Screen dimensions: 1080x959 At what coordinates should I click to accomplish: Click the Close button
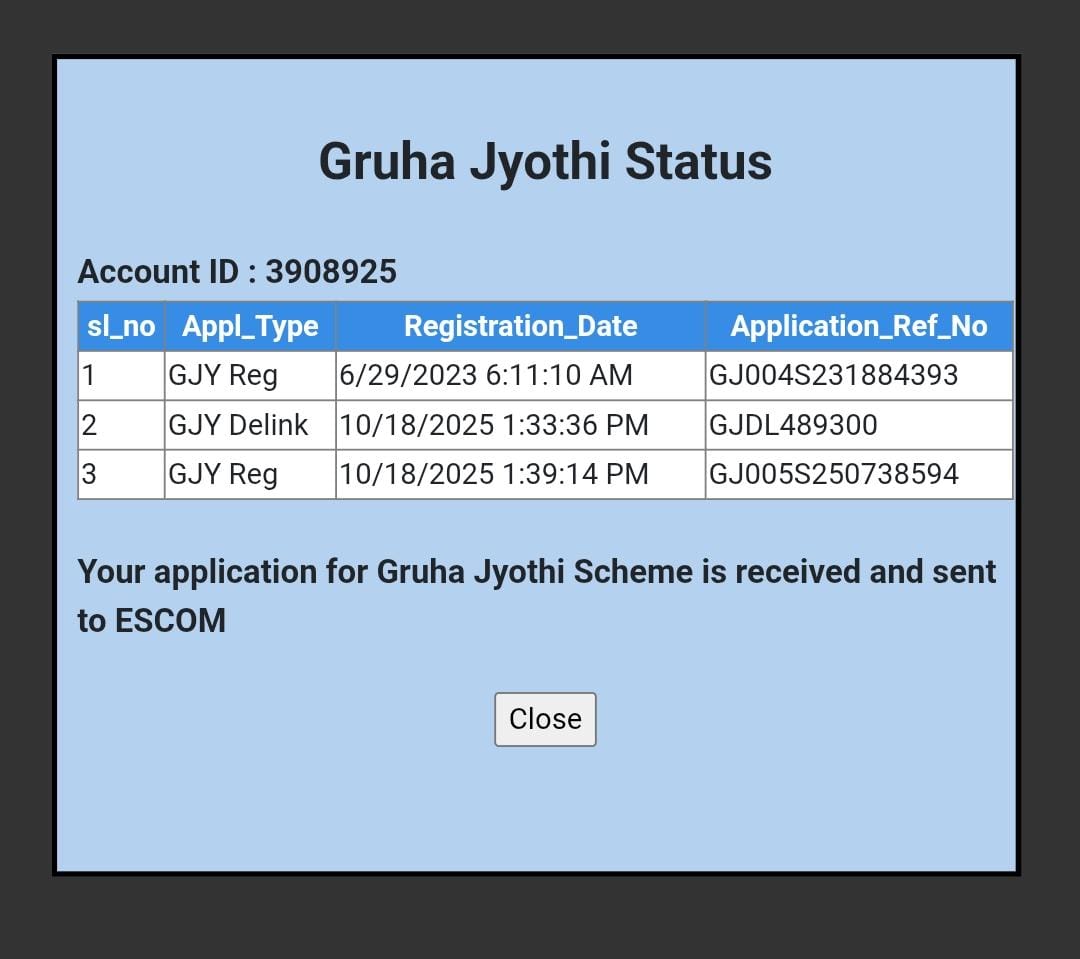point(545,719)
